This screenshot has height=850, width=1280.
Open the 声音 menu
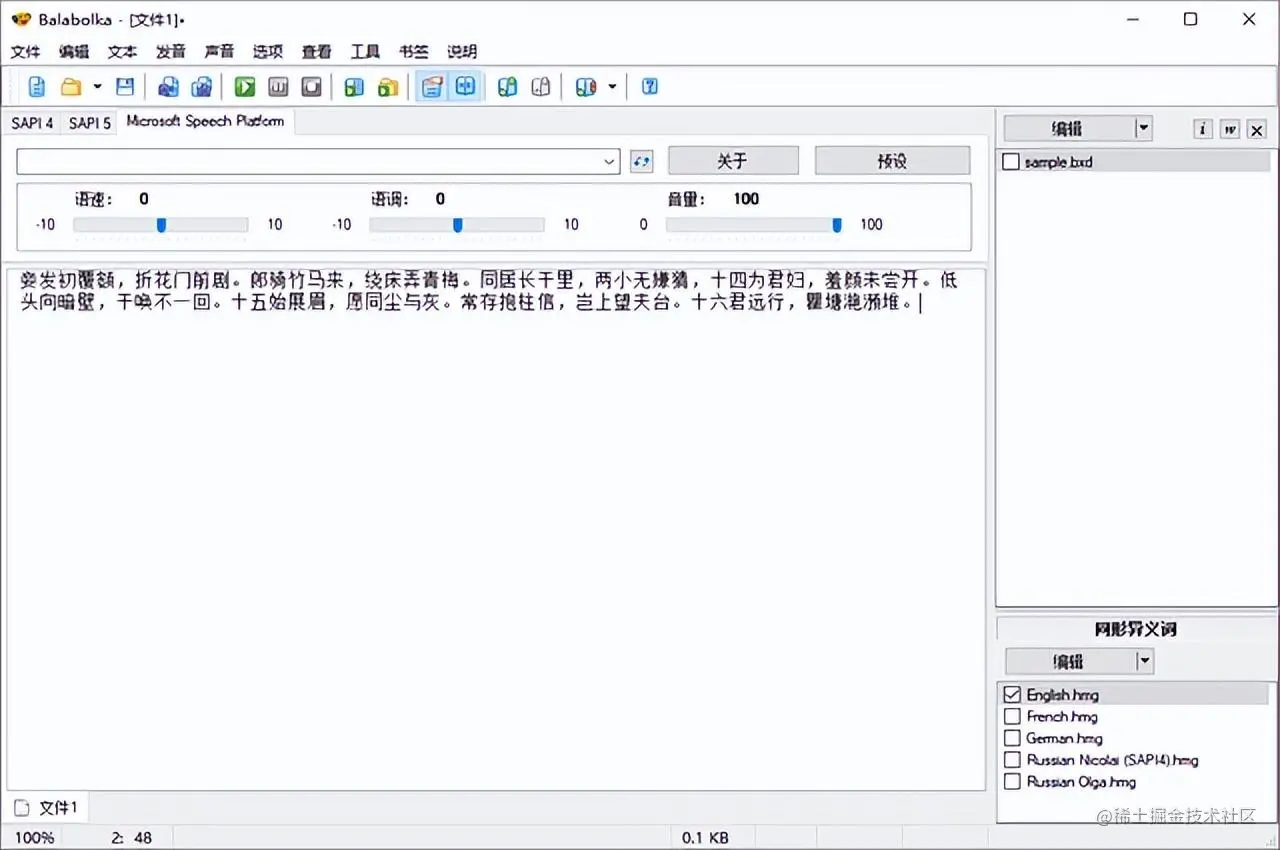click(219, 51)
